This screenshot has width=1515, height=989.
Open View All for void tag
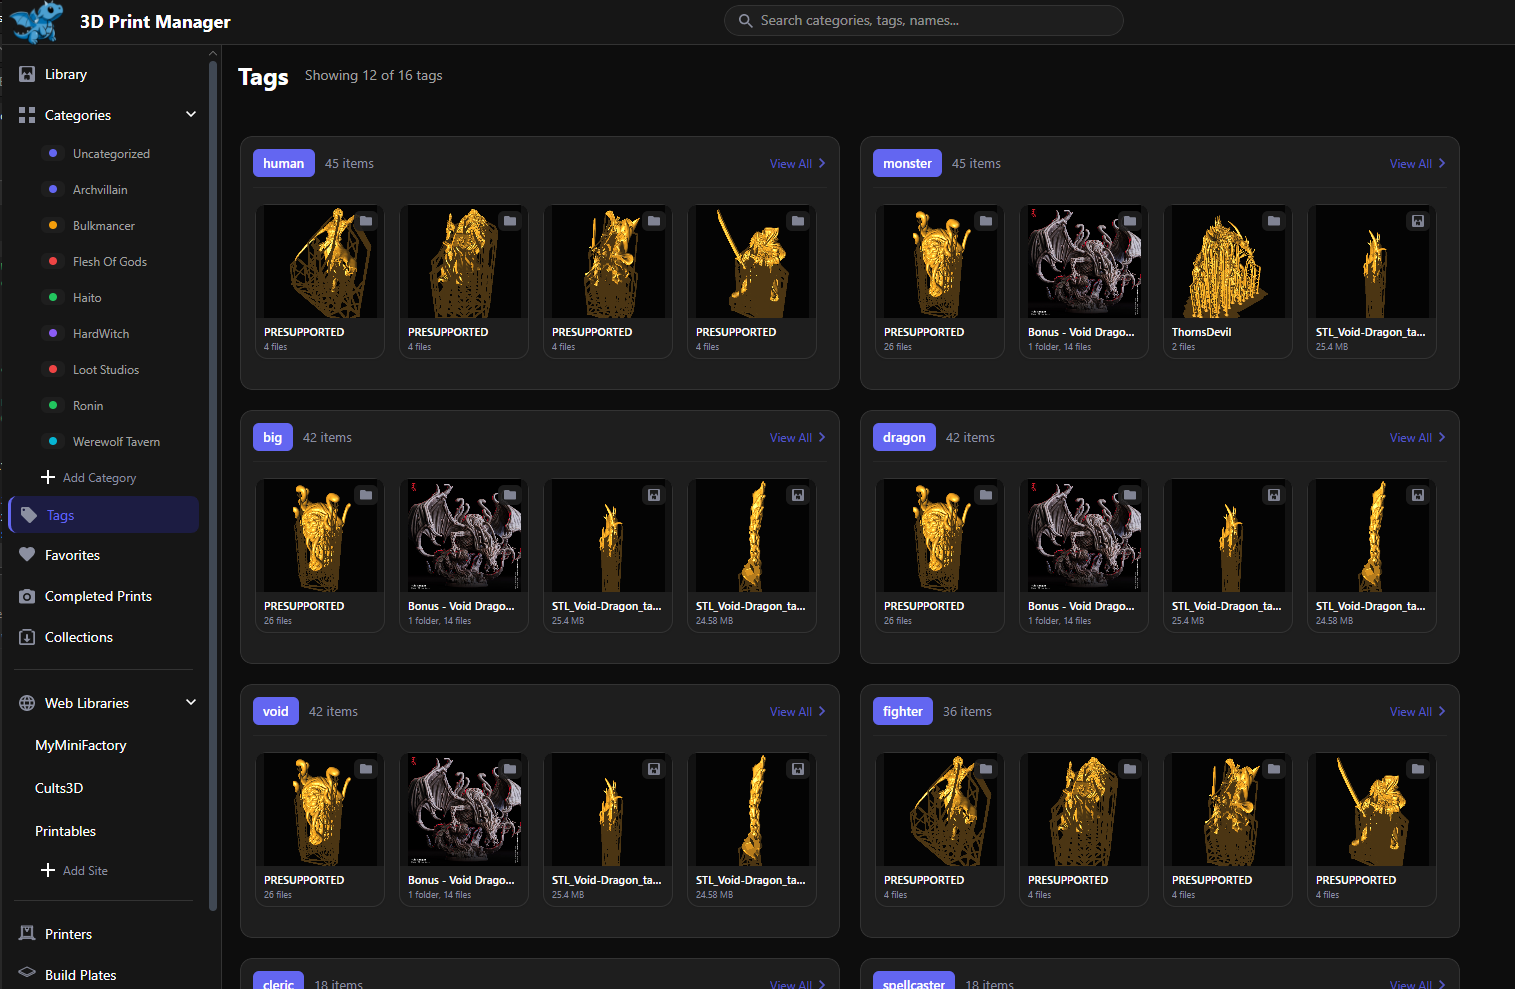pos(798,711)
